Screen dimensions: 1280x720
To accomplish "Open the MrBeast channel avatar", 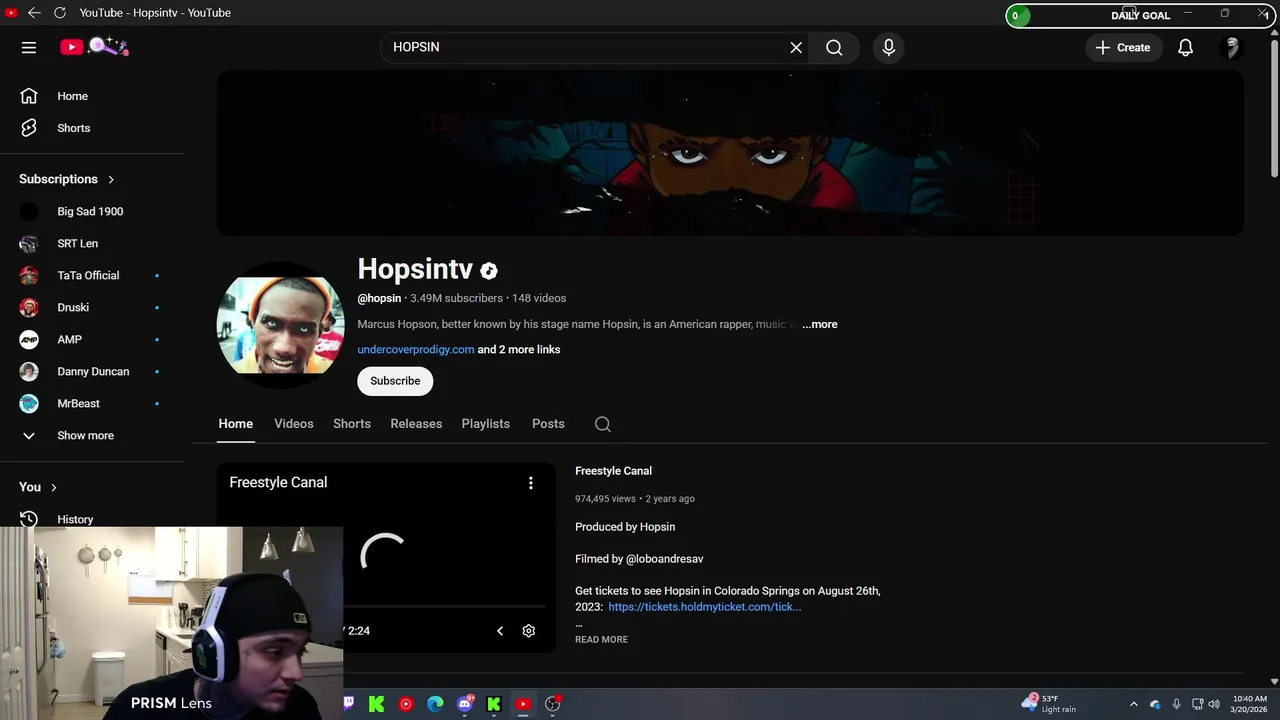I will 29,403.
